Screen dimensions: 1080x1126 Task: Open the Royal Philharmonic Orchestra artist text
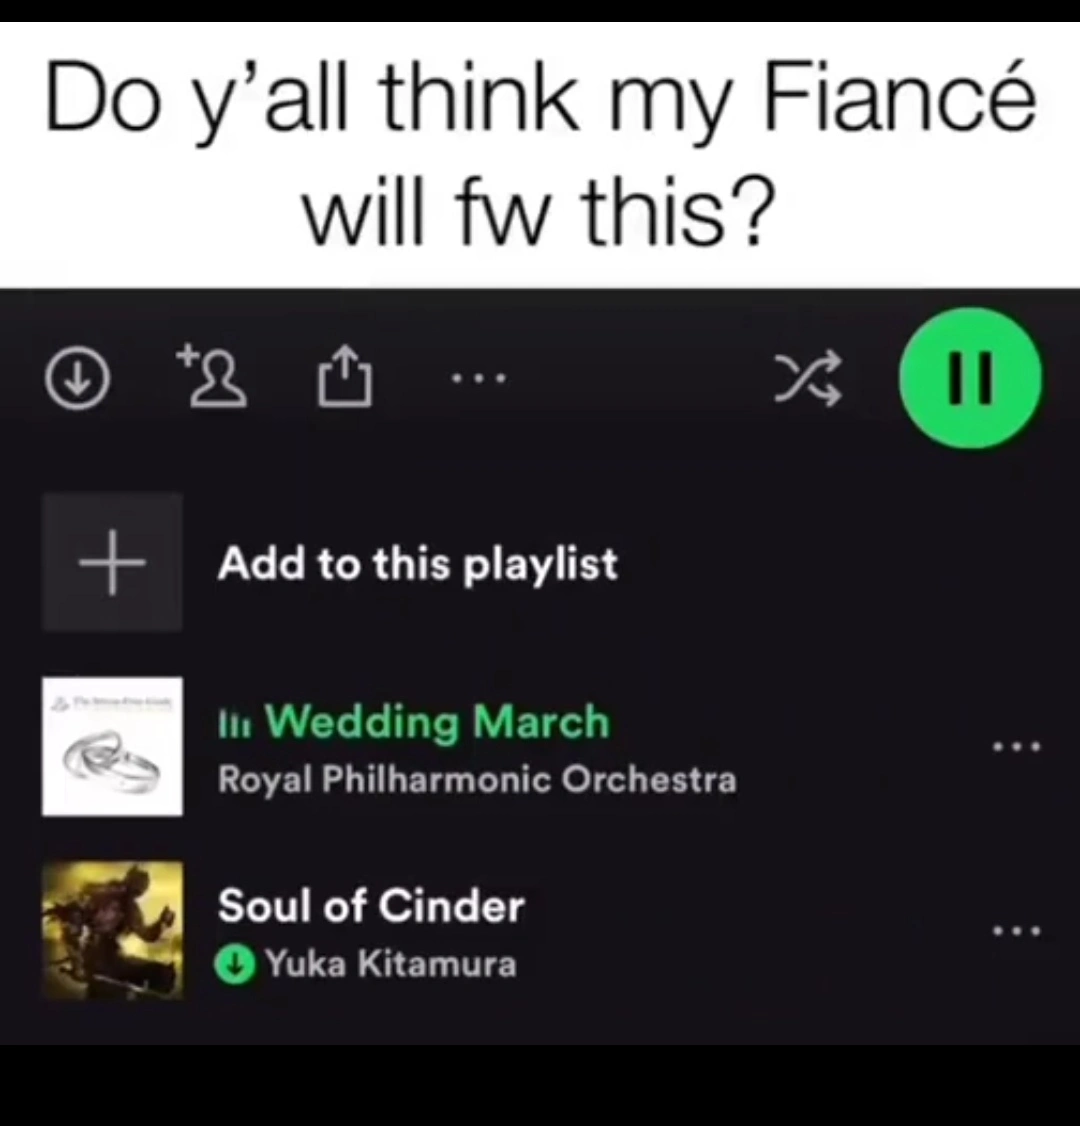click(477, 779)
